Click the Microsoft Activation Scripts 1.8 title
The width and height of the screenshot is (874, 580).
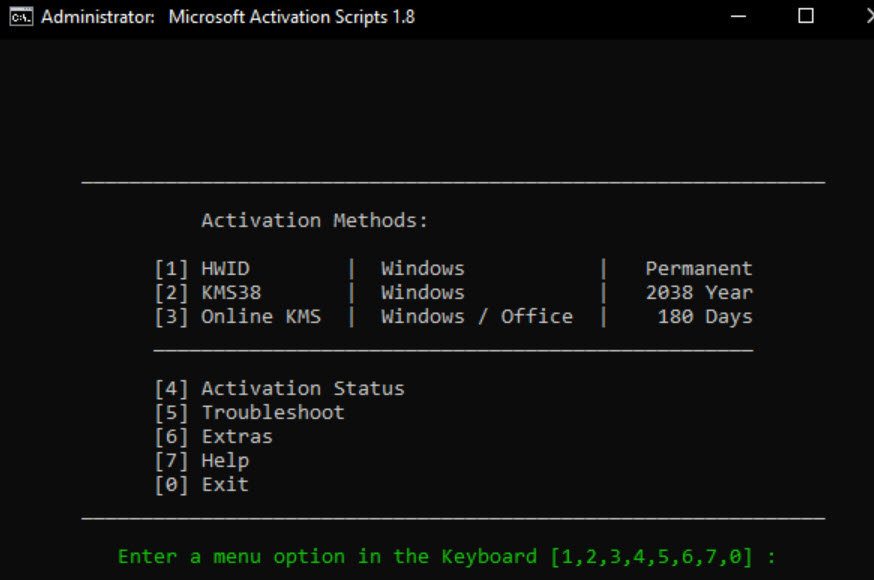point(292,17)
